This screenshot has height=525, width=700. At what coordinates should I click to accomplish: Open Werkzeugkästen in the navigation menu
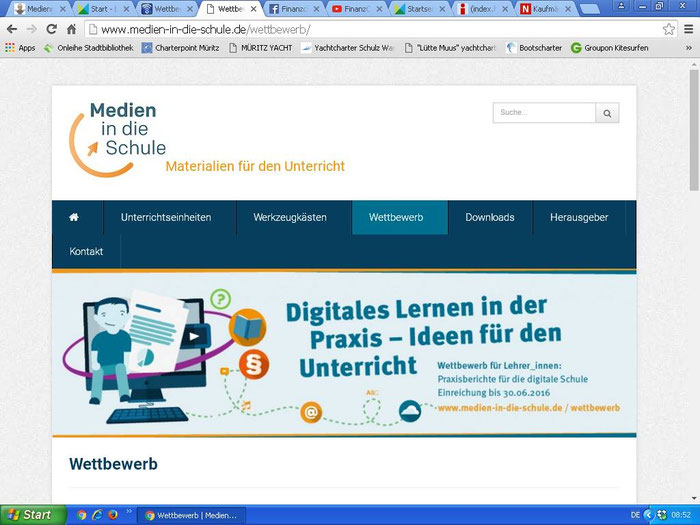pyautogui.click(x=290, y=217)
